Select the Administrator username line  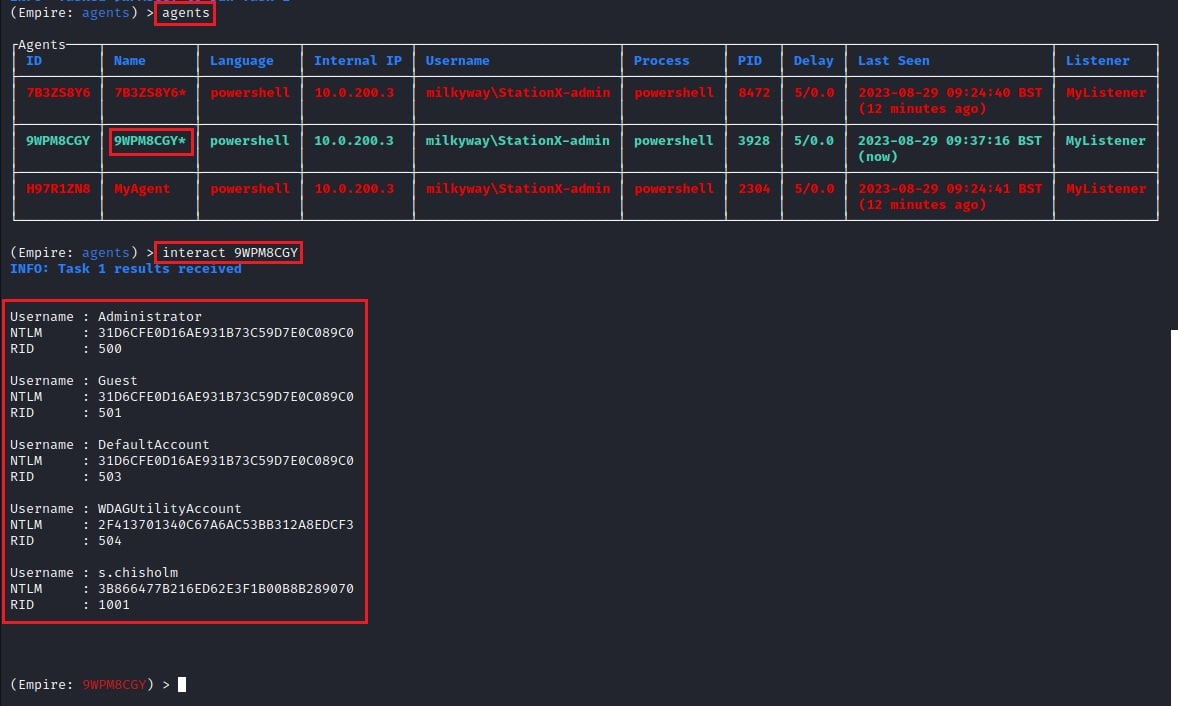point(106,316)
